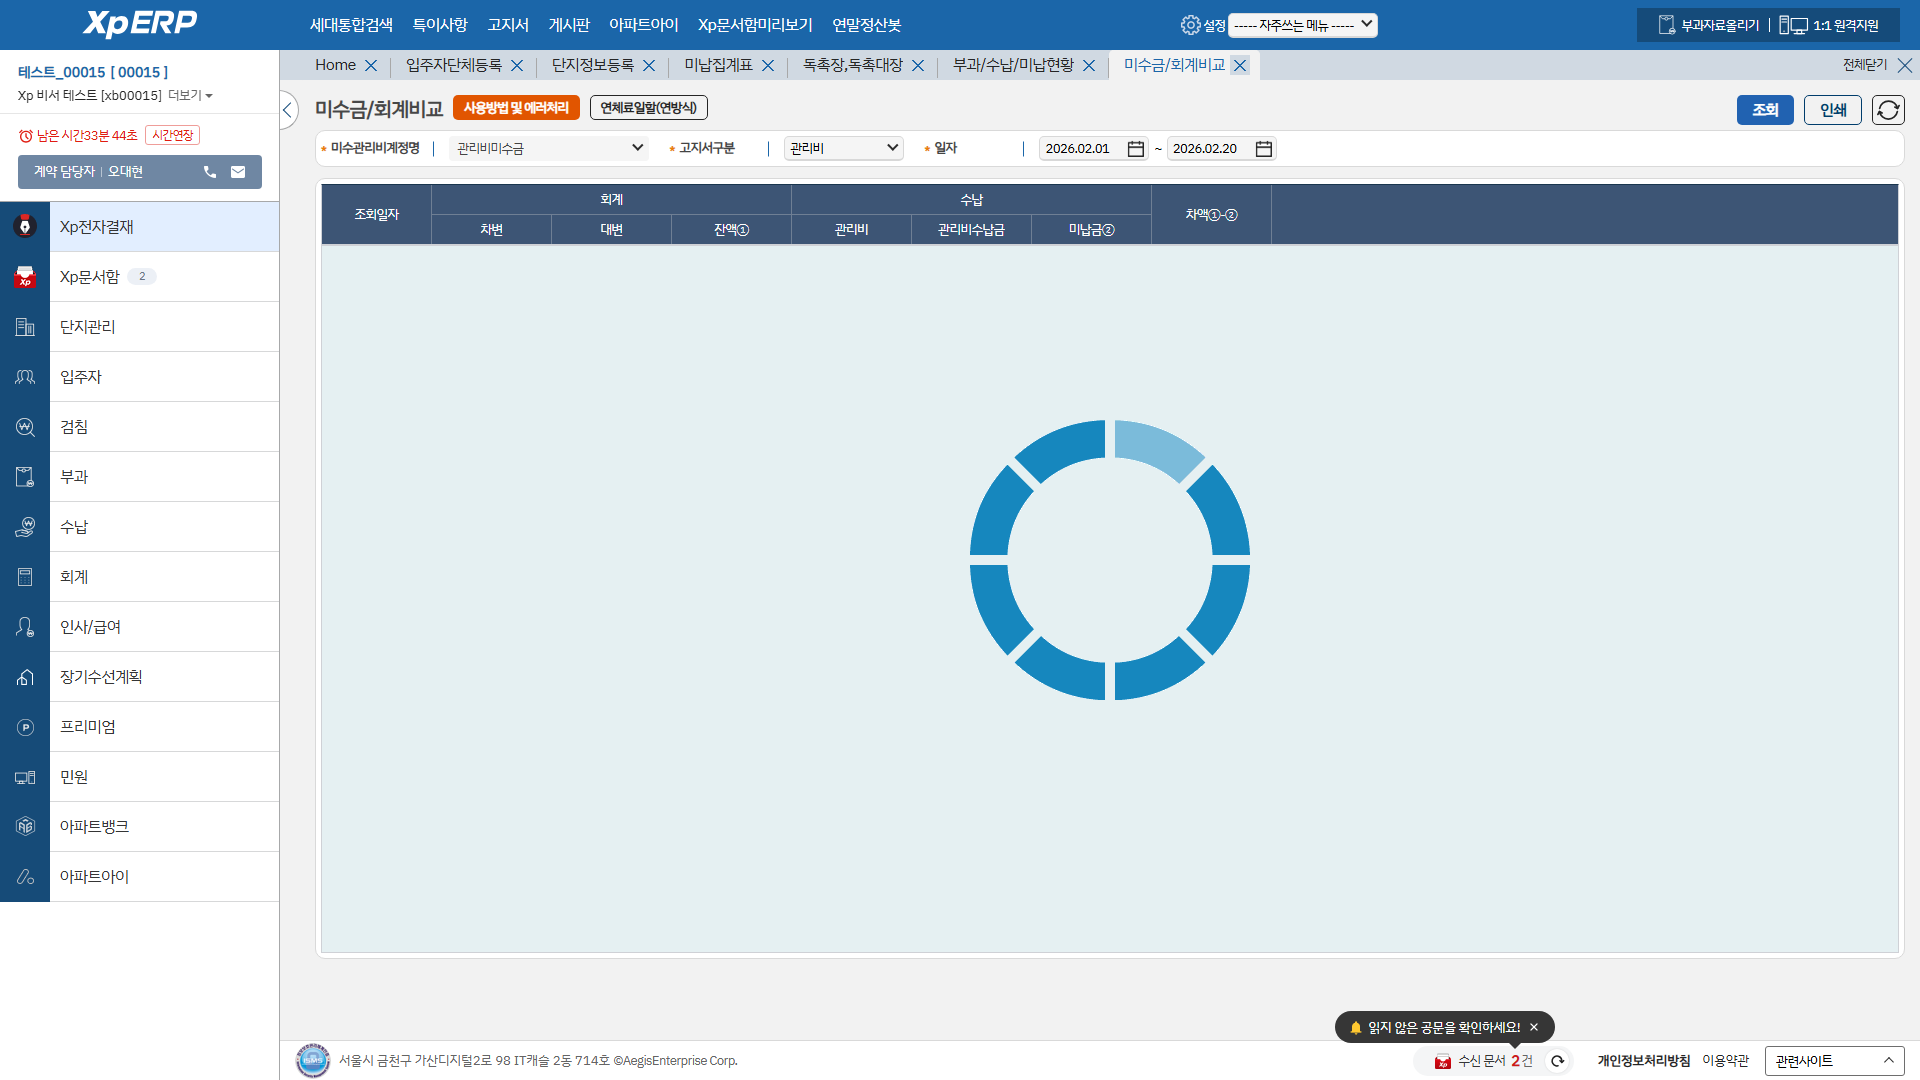Open the 게시판 top menu
Viewport: 1920px width, 1080px height.
568,25
